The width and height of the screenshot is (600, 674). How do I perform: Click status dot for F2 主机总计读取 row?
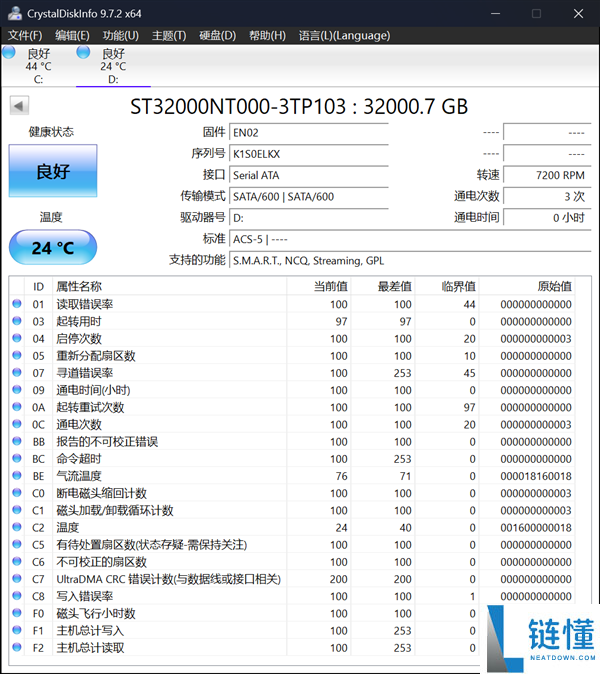17,647
